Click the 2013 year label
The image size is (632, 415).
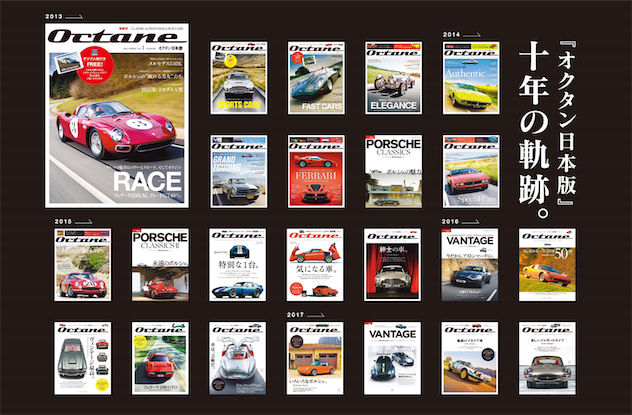tap(54, 17)
